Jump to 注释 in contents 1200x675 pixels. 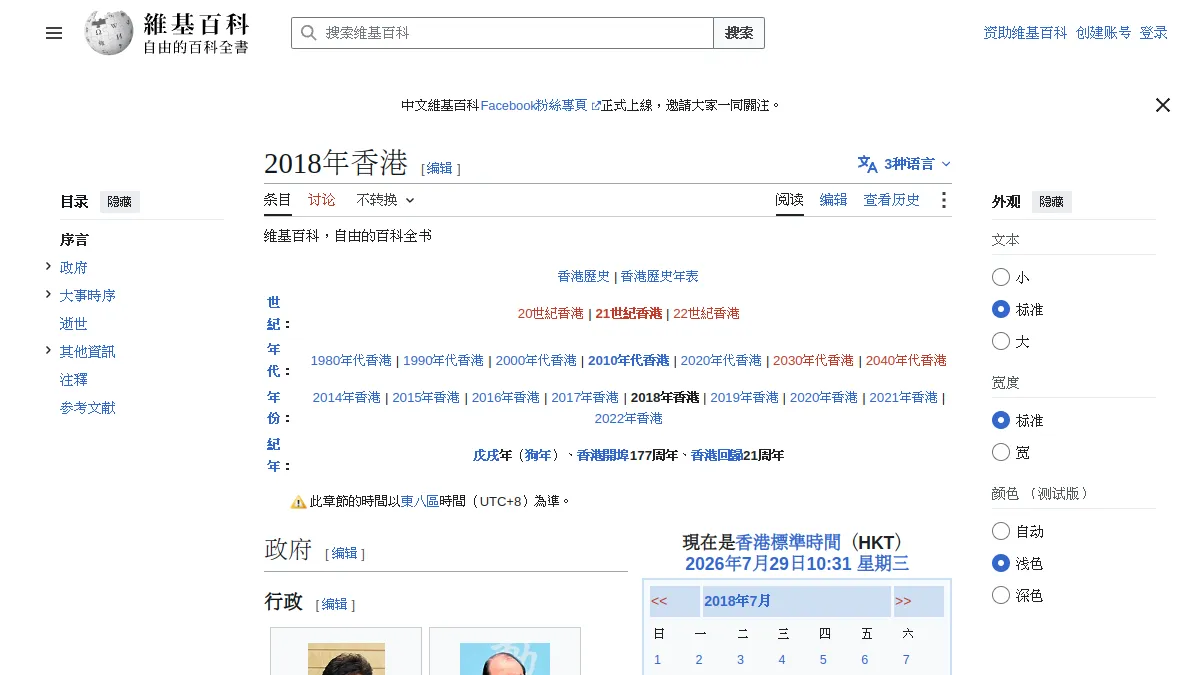click(x=74, y=380)
